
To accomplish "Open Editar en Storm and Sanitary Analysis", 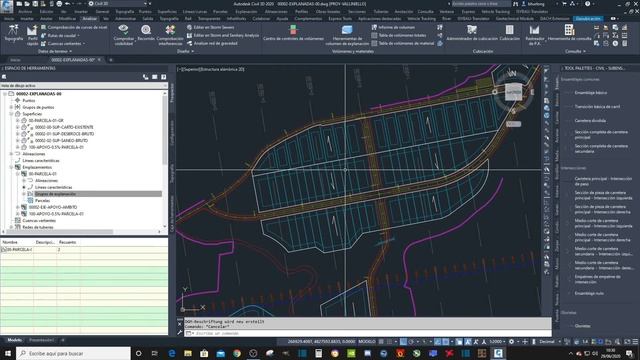I will pos(223,36).
